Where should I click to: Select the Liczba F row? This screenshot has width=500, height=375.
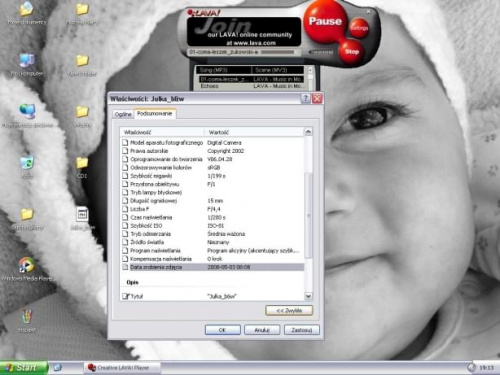[x=212, y=209]
